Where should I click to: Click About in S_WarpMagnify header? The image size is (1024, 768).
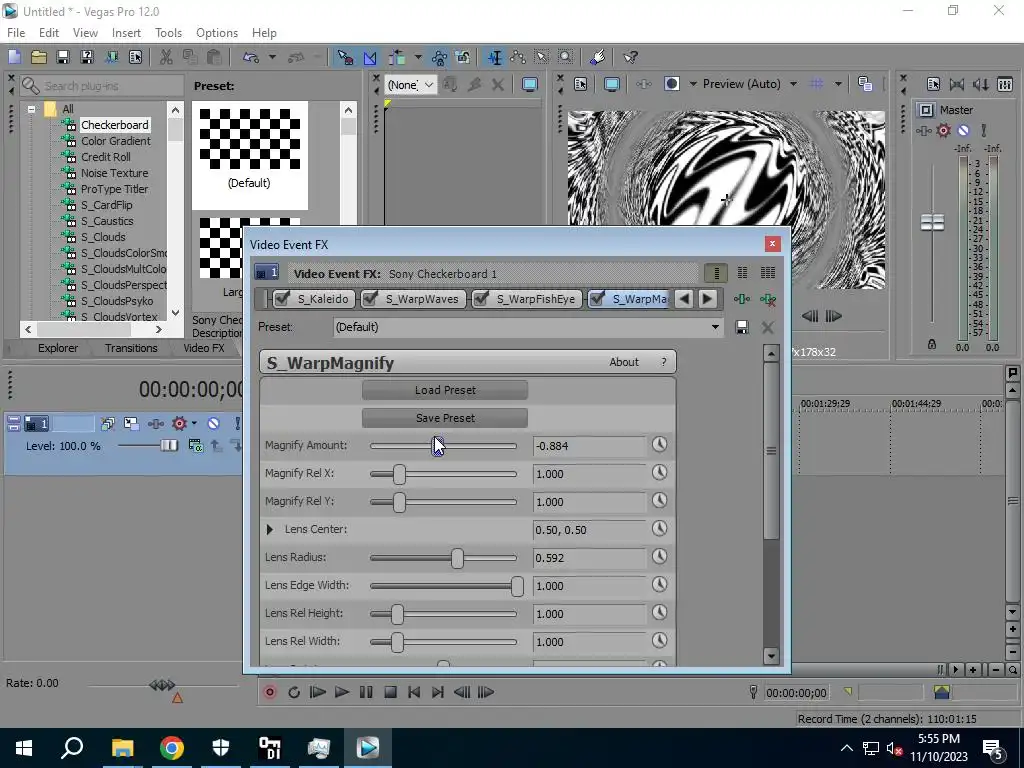click(x=624, y=362)
